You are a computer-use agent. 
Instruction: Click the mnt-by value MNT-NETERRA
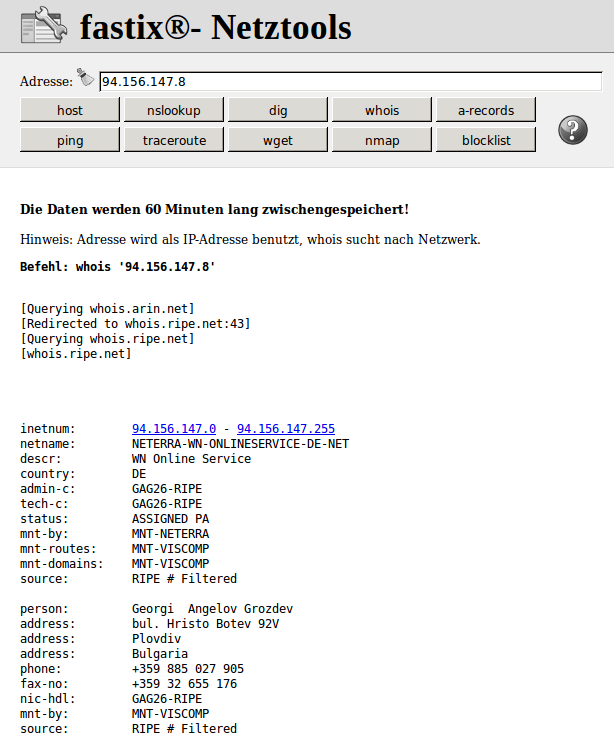[170, 534]
